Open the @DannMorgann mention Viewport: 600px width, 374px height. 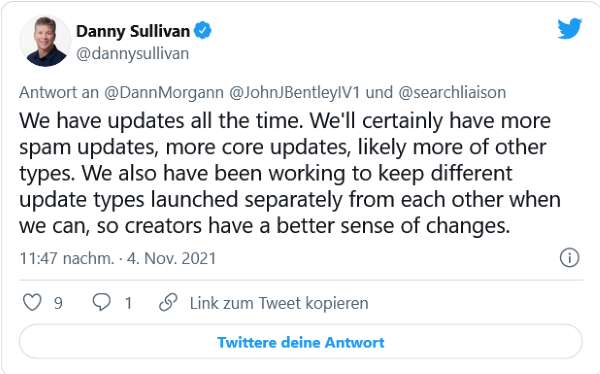(164, 92)
